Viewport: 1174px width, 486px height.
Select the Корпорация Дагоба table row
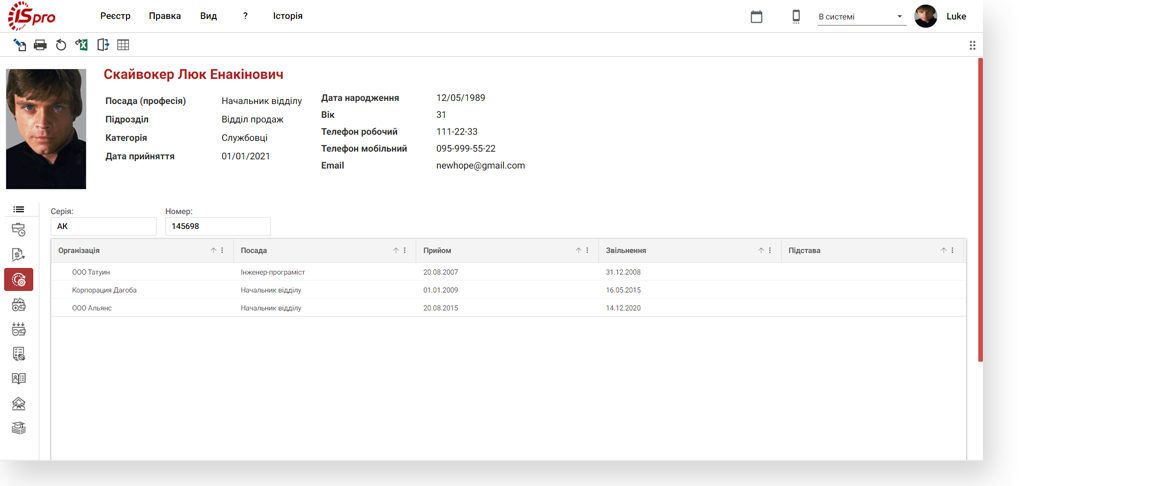coord(508,290)
